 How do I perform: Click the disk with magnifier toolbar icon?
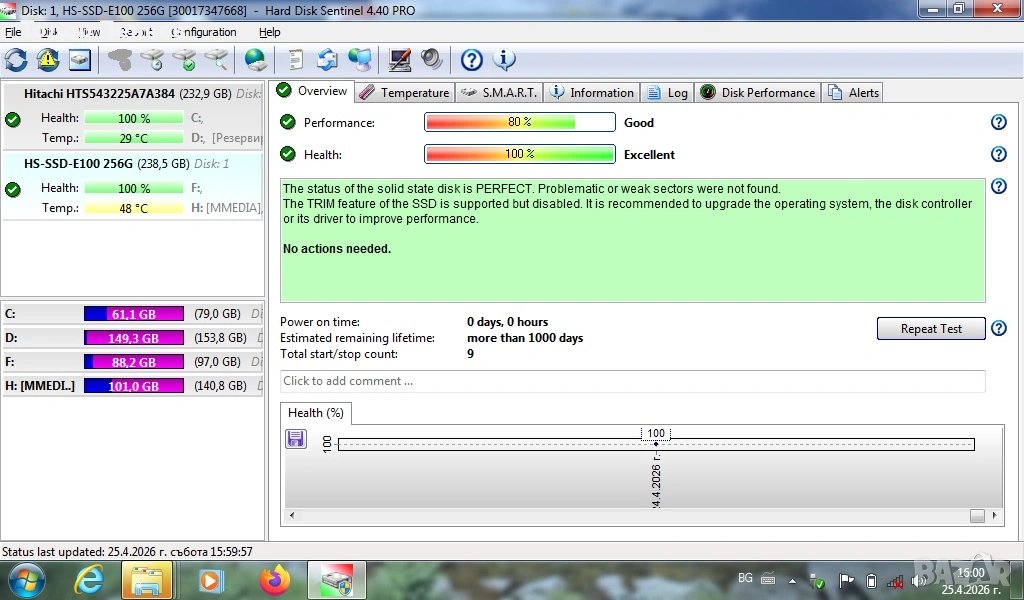[216, 60]
